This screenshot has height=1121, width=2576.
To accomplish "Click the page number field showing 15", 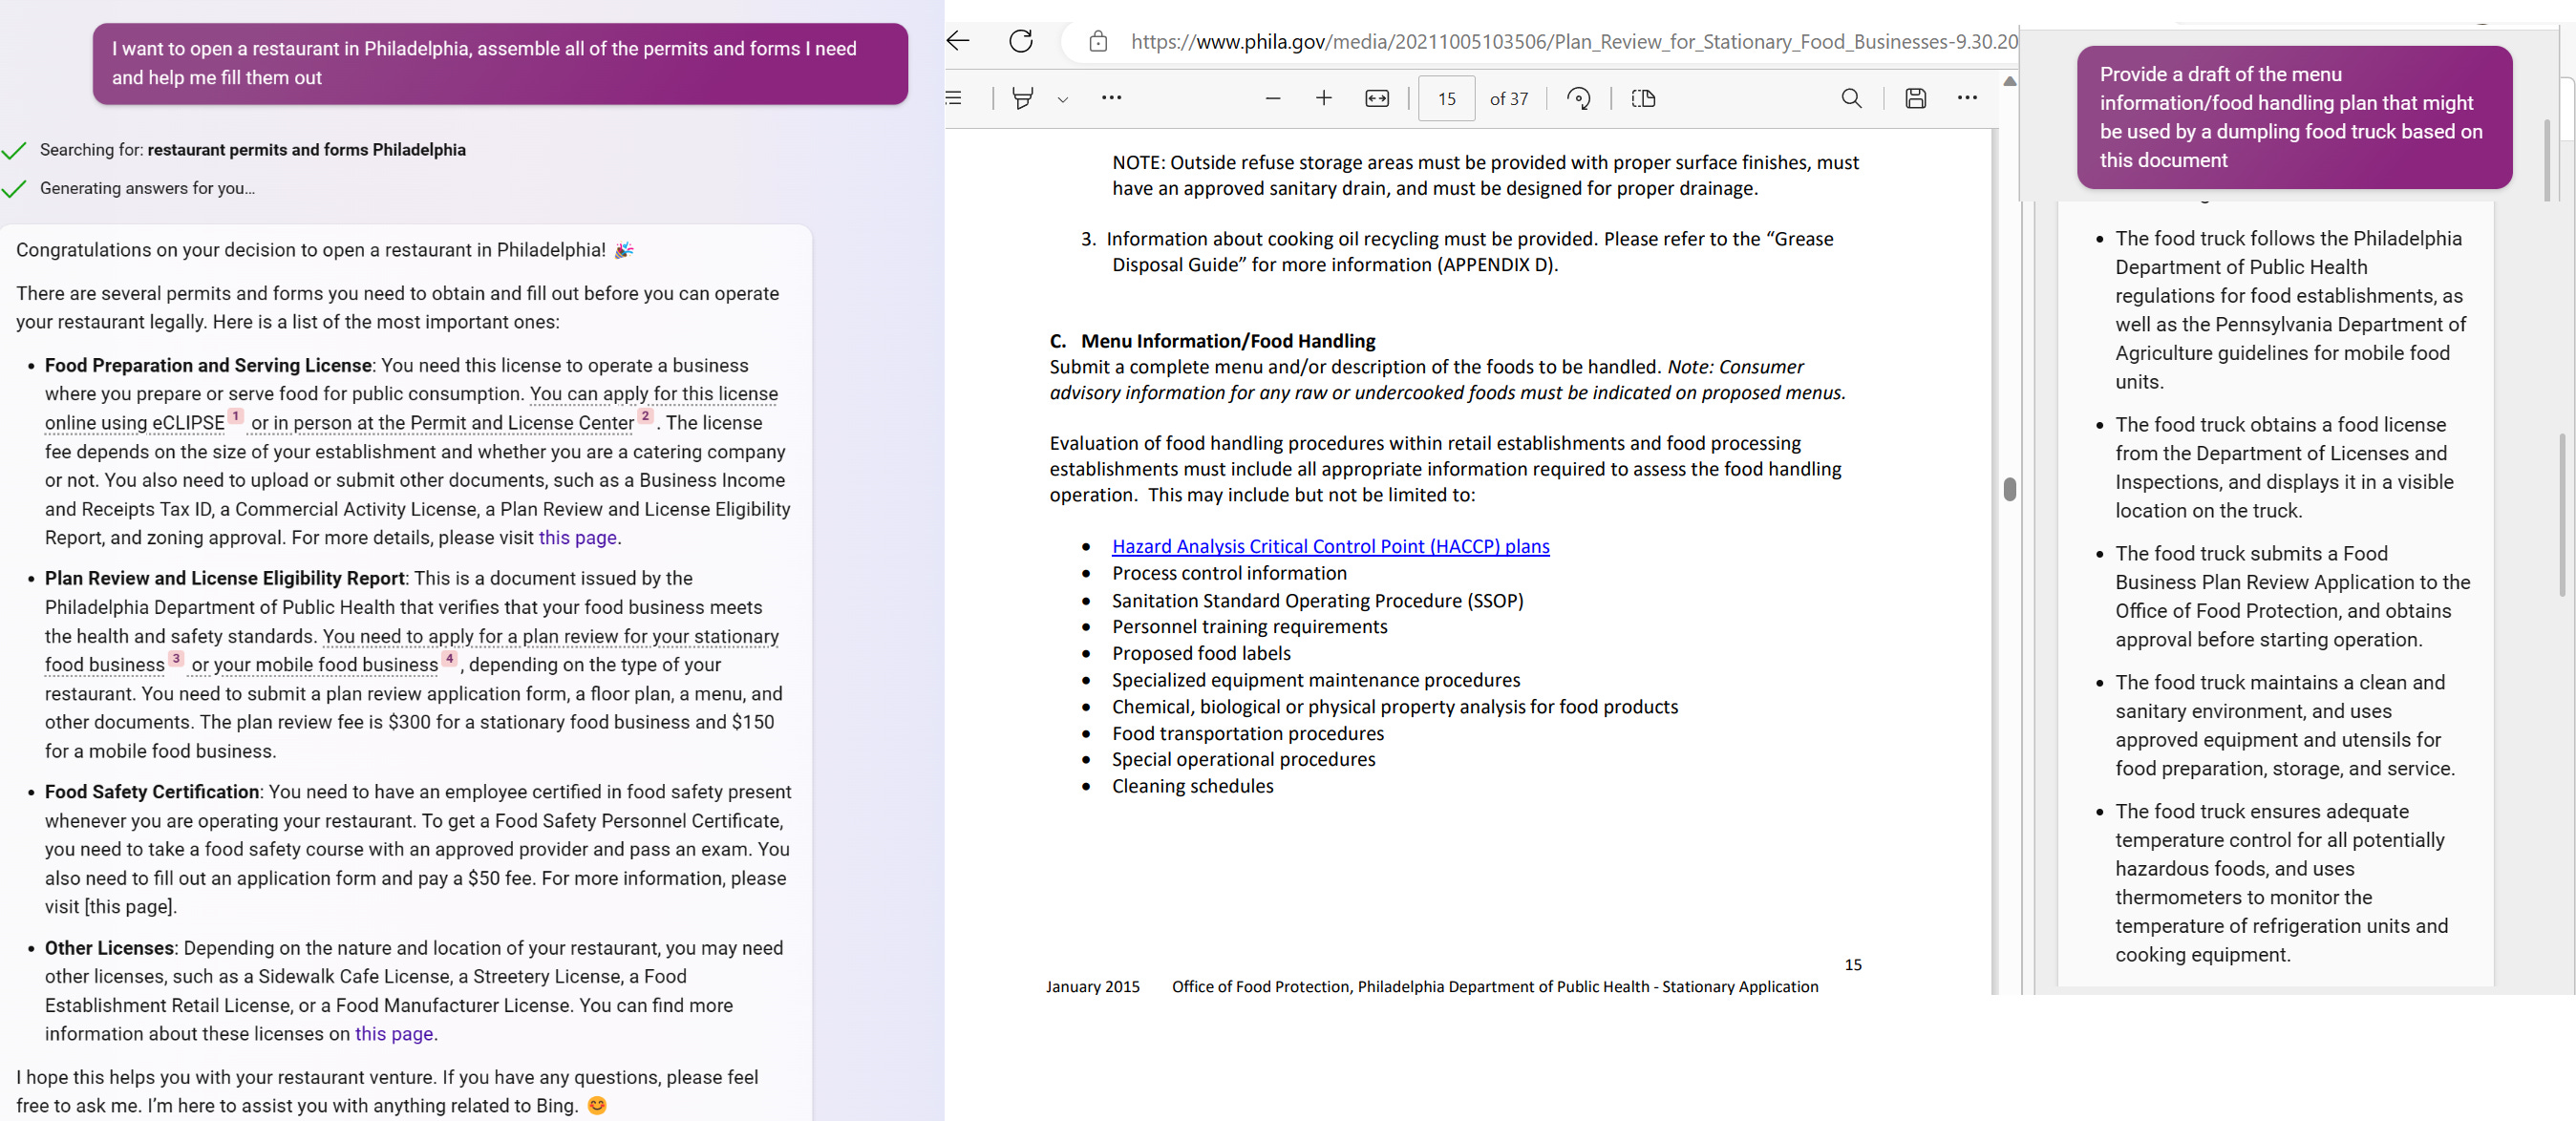I will 1446,98.
